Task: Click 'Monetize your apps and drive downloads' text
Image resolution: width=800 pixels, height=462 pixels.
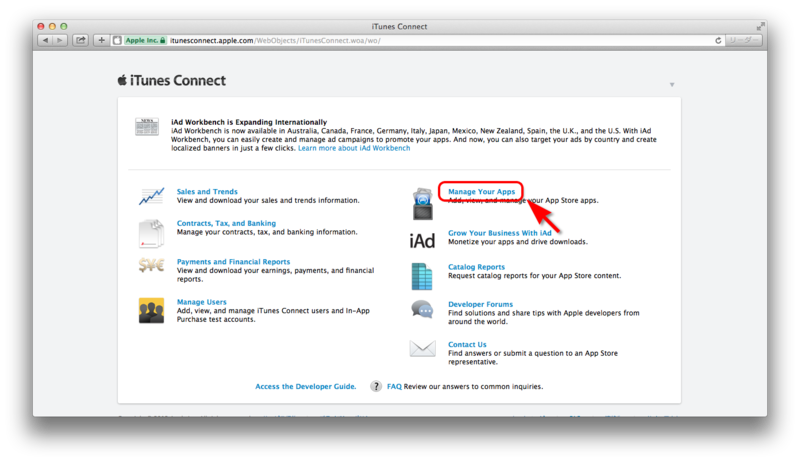Action: (x=518, y=242)
